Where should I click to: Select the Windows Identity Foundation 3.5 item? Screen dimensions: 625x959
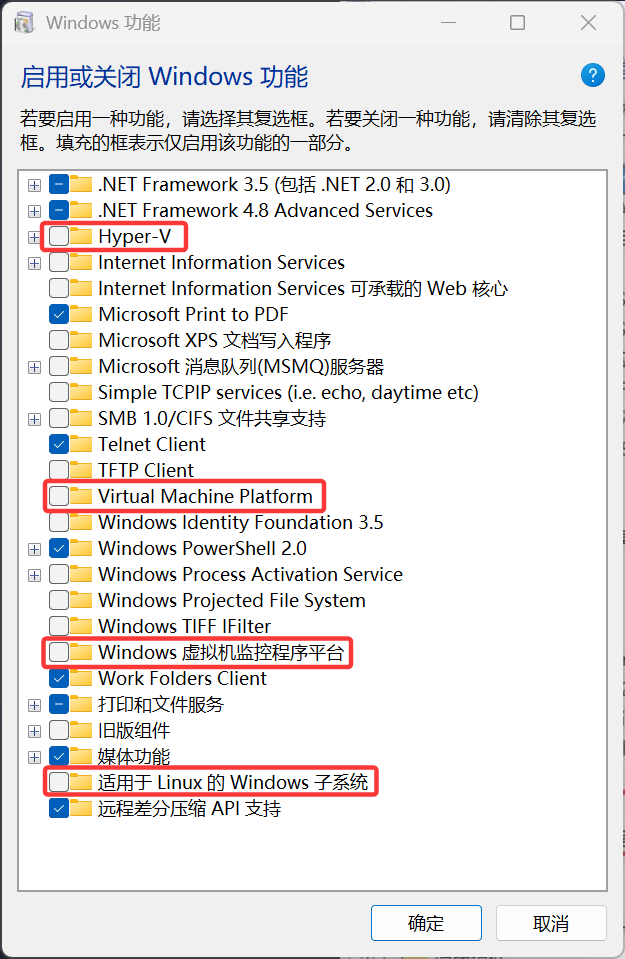point(240,523)
